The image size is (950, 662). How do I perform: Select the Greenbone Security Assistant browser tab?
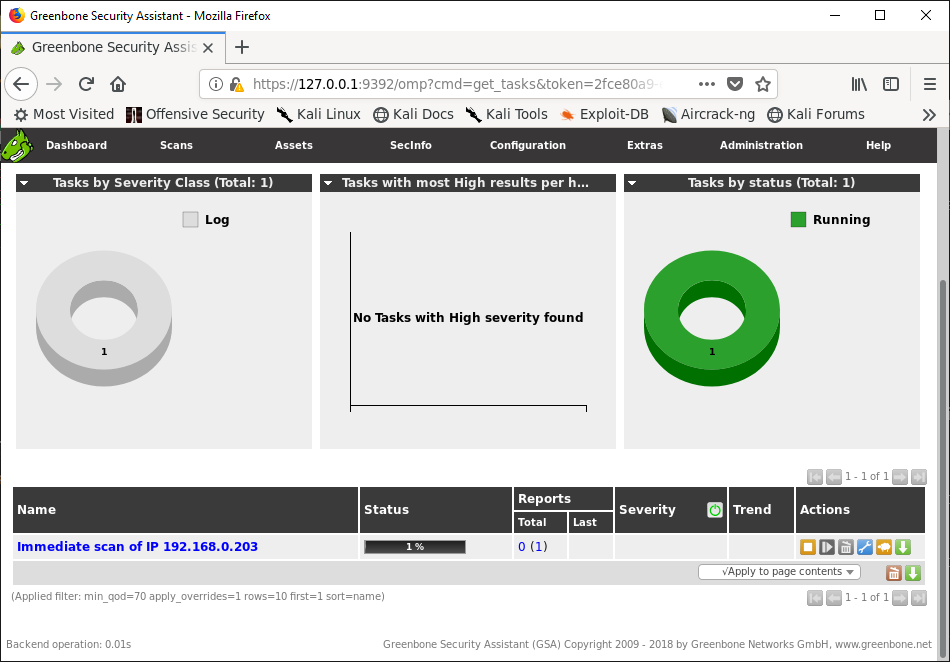click(113, 47)
